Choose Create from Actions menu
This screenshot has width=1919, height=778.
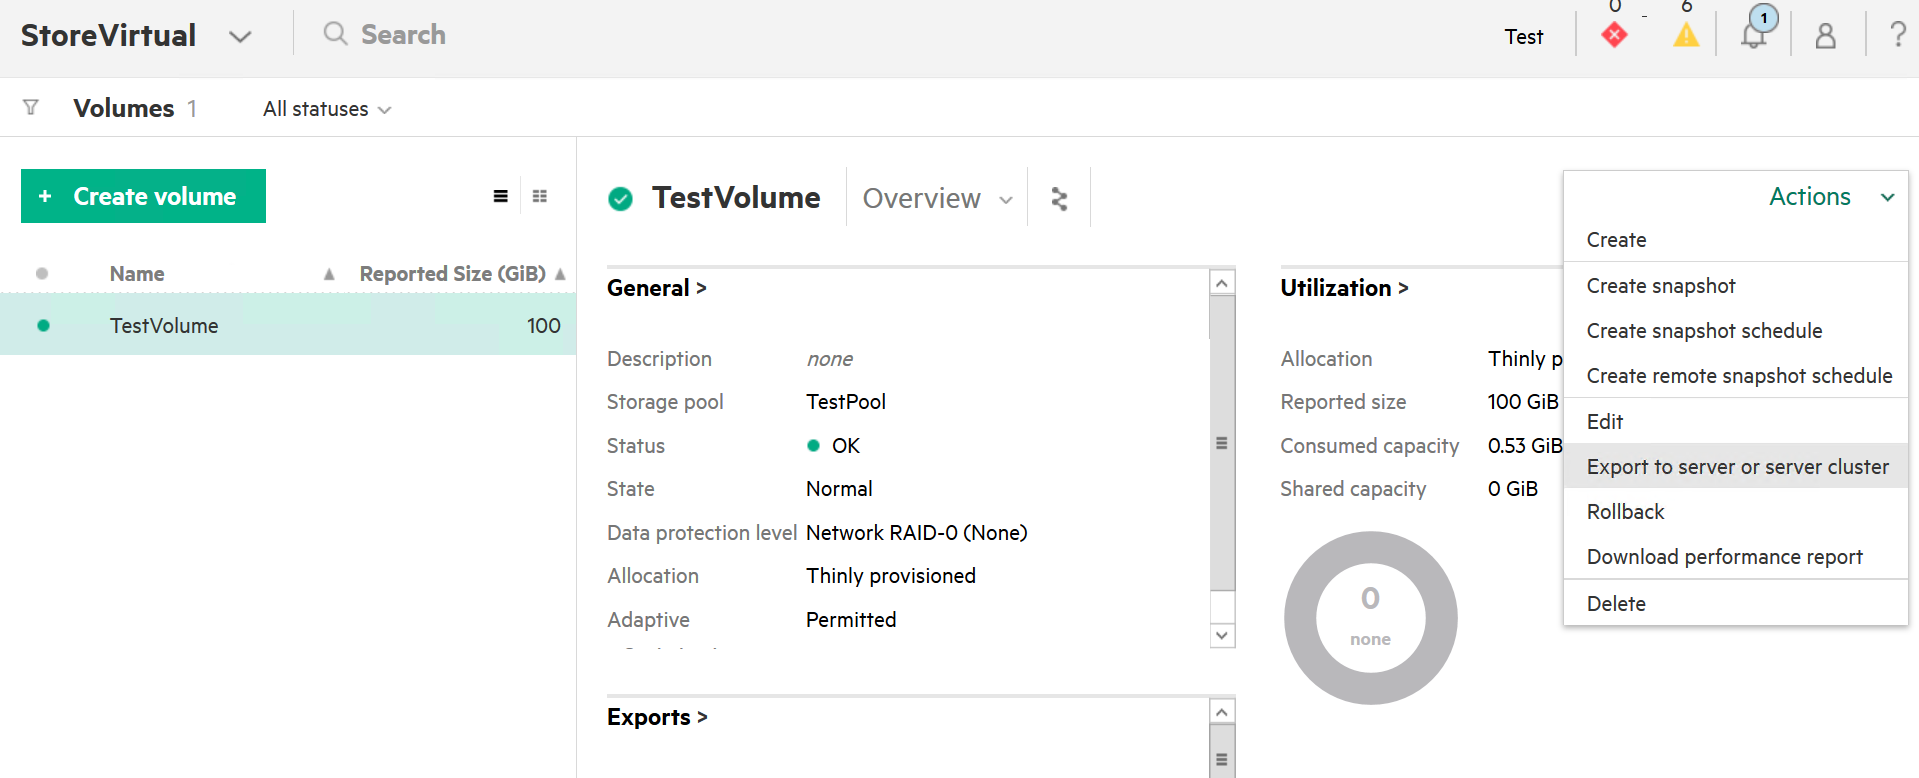[x=1735, y=240]
